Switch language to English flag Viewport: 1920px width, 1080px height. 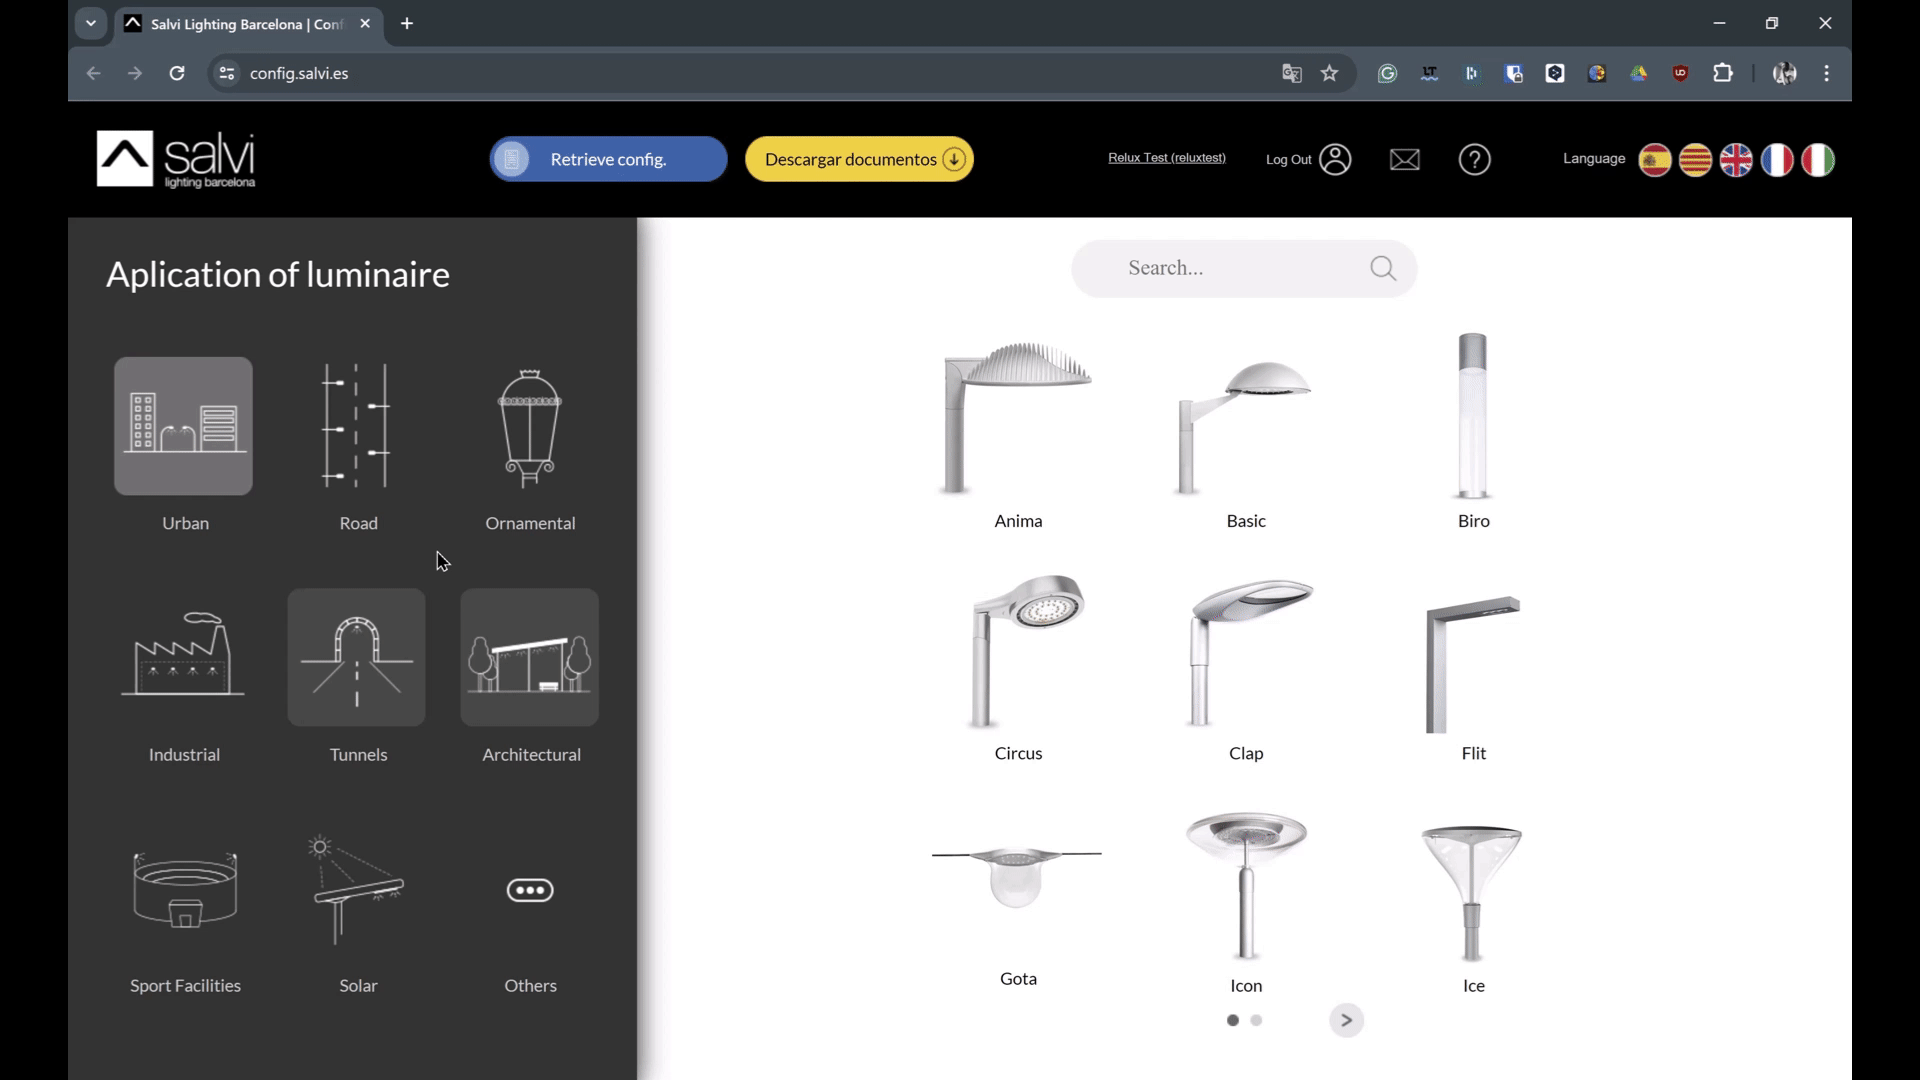point(1736,160)
